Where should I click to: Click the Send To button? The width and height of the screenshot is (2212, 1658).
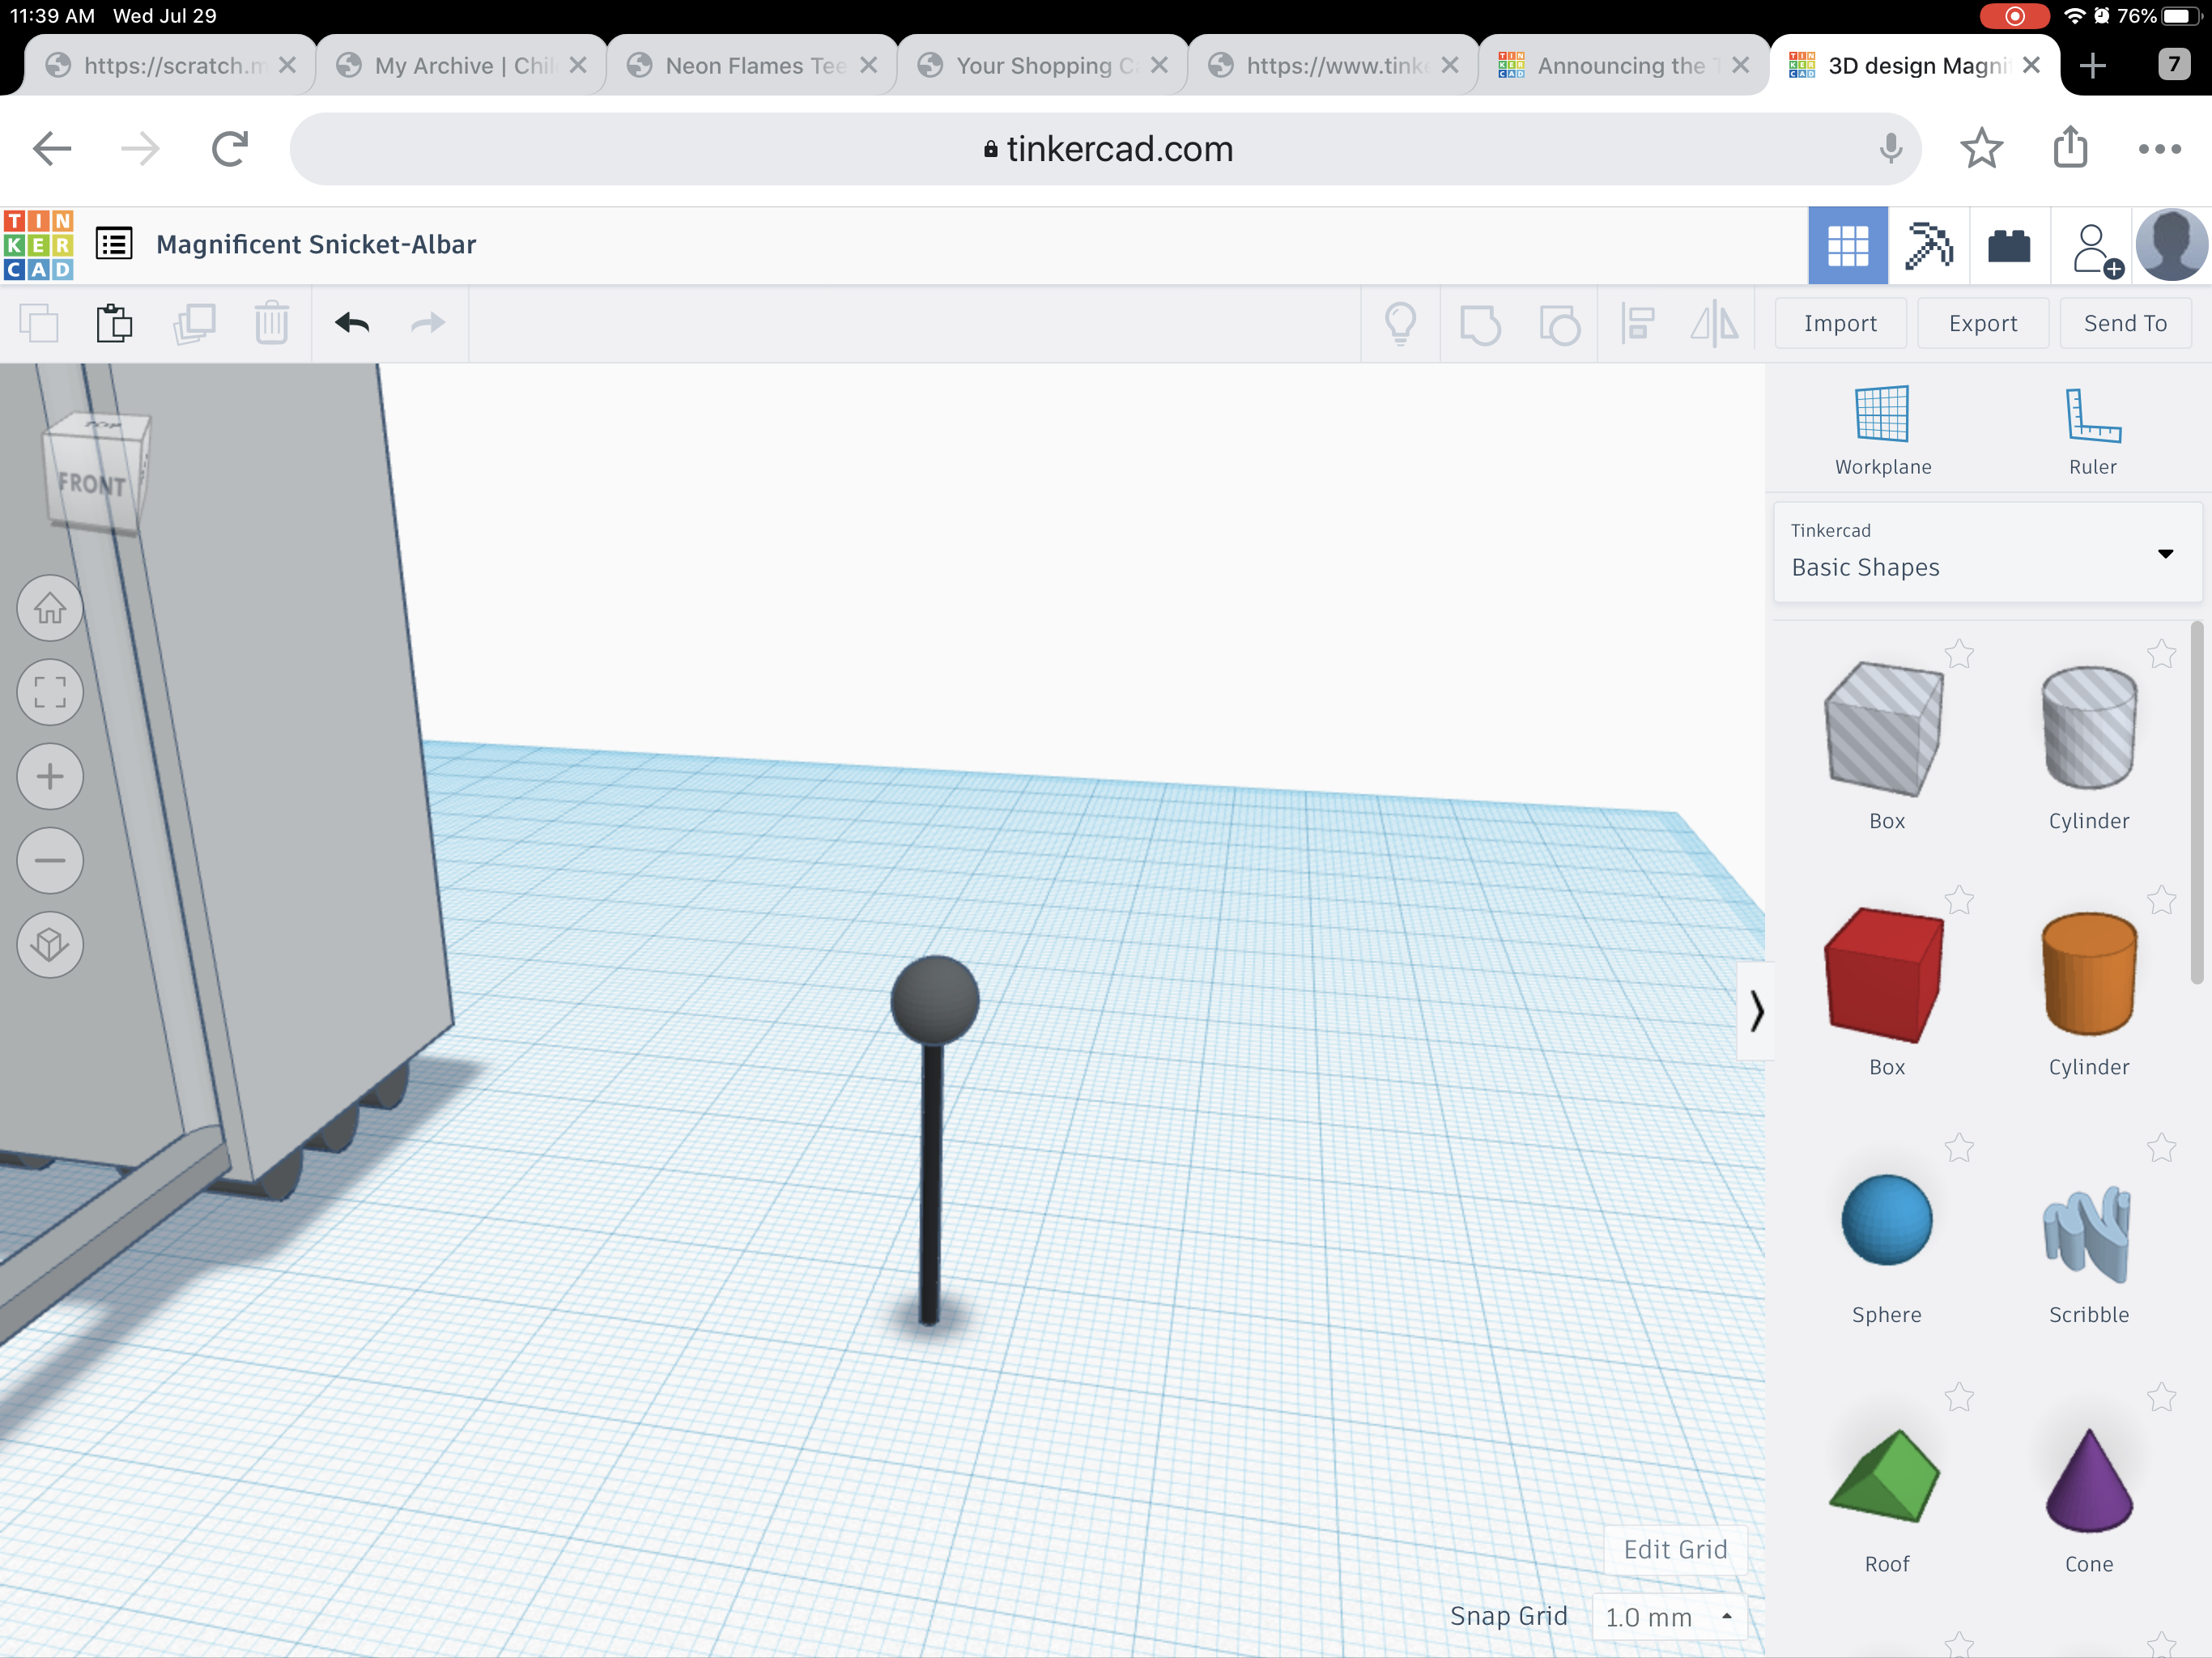click(x=2125, y=323)
